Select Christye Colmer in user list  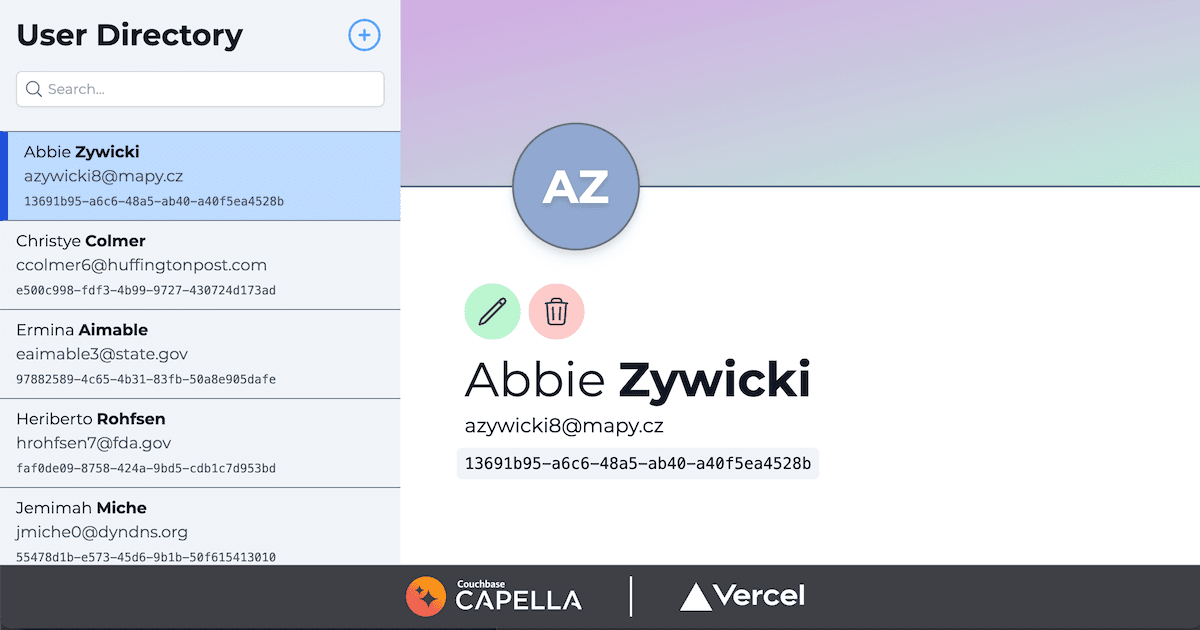tap(200, 265)
